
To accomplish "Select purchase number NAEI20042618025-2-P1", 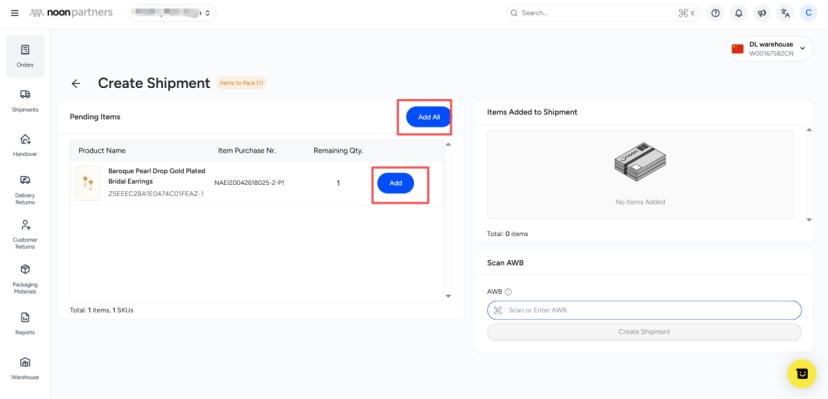I will (x=250, y=183).
